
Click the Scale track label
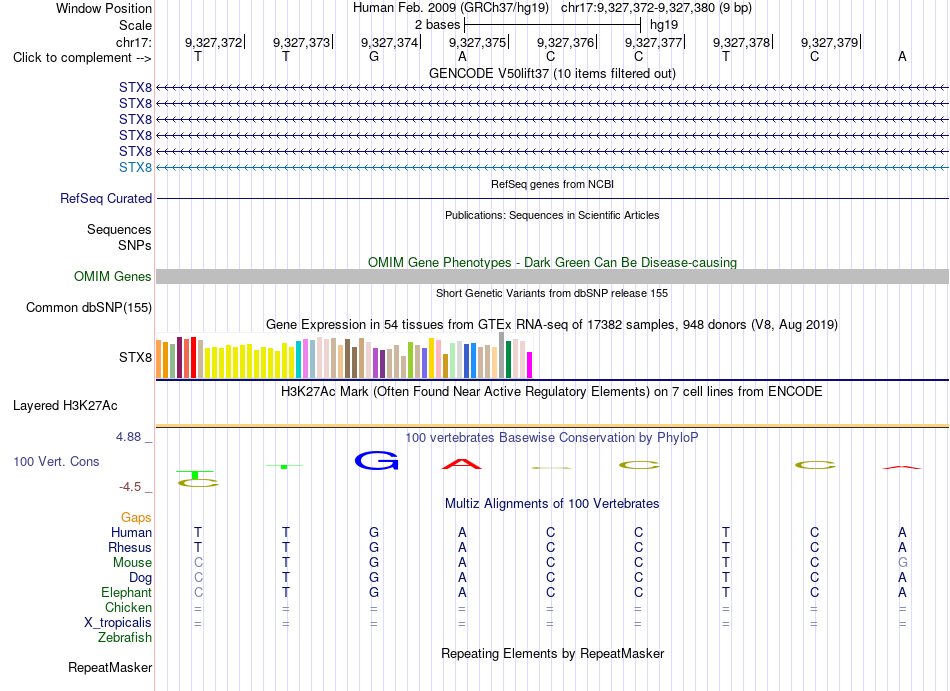pyautogui.click(x=135, y=25)
